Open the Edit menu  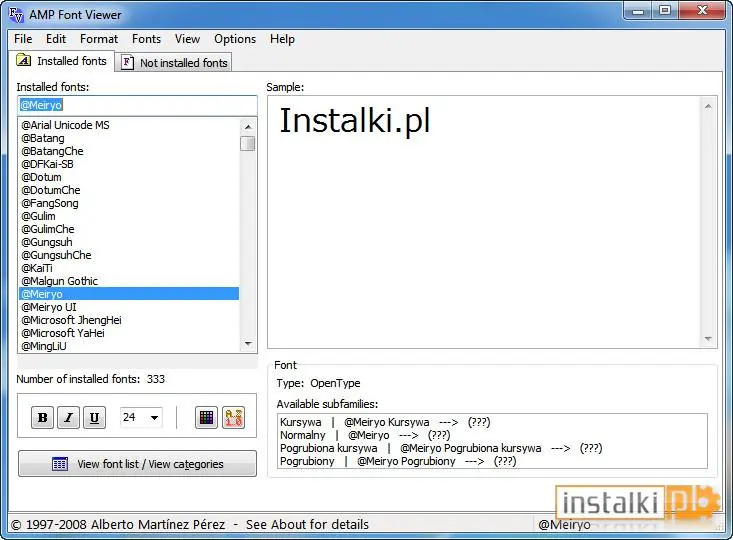coord(56,39)
